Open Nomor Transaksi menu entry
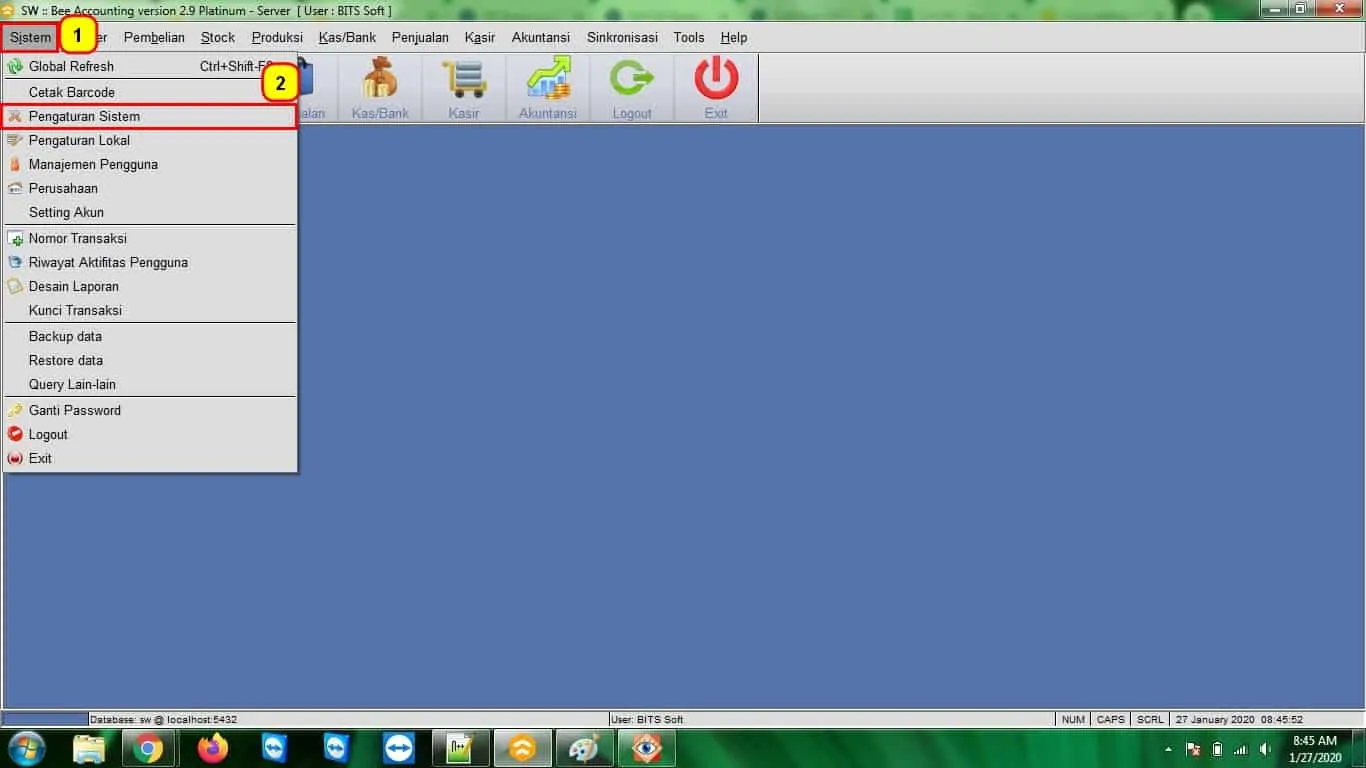 pos(150,238)
